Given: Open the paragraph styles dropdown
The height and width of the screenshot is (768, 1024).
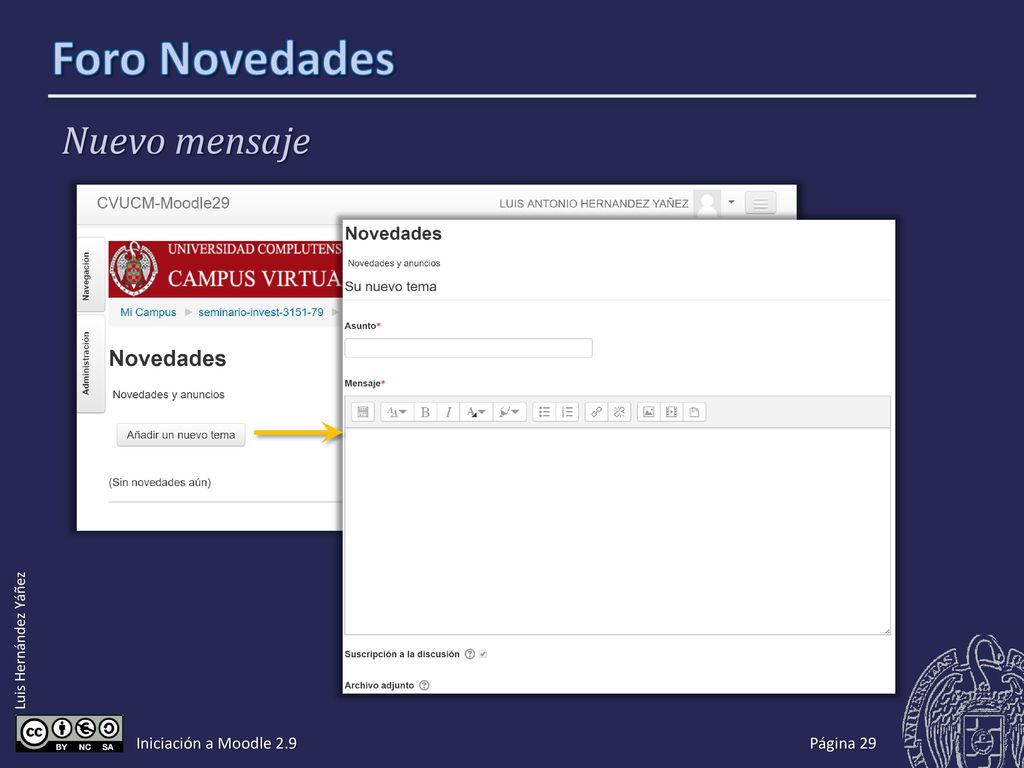Looking at the screenshot, I should (396, 412).
